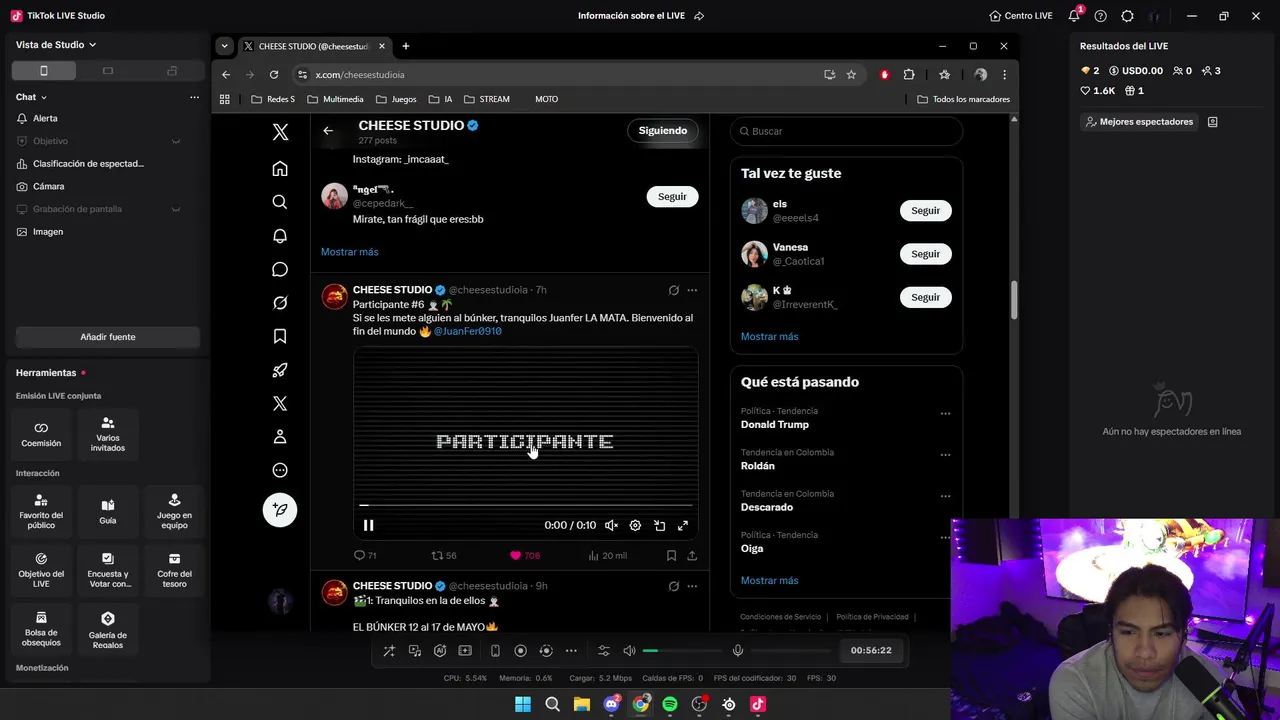Open Encuesta y Votar tool

click(x=108, y=569)
